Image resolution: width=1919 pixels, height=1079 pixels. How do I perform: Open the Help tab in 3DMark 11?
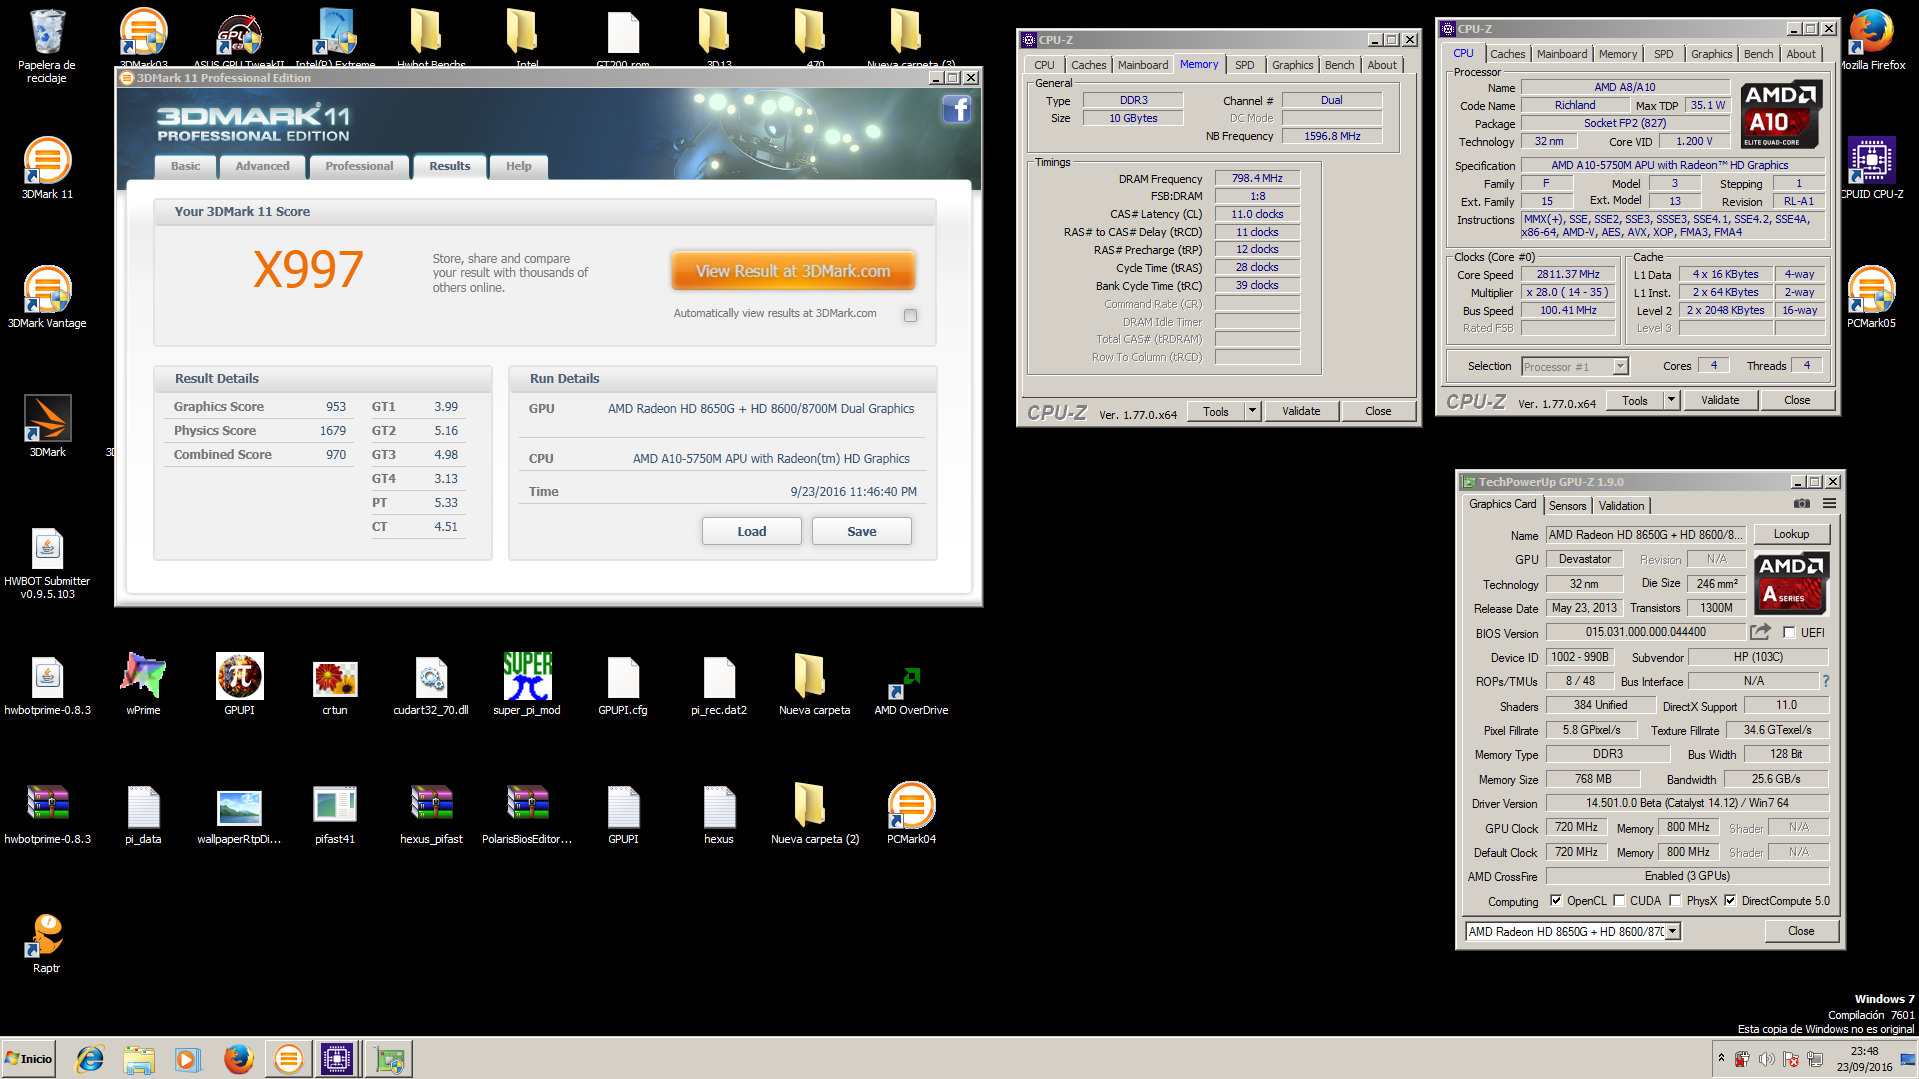point(518,166)
